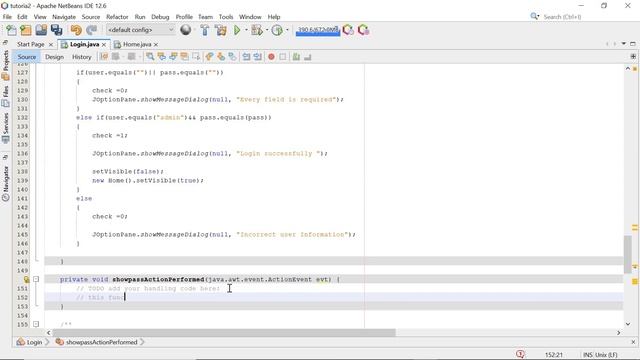Viewport: 640px width, 360px height.
Task: Run the project with the green play icon
Action: coord(237,30)
